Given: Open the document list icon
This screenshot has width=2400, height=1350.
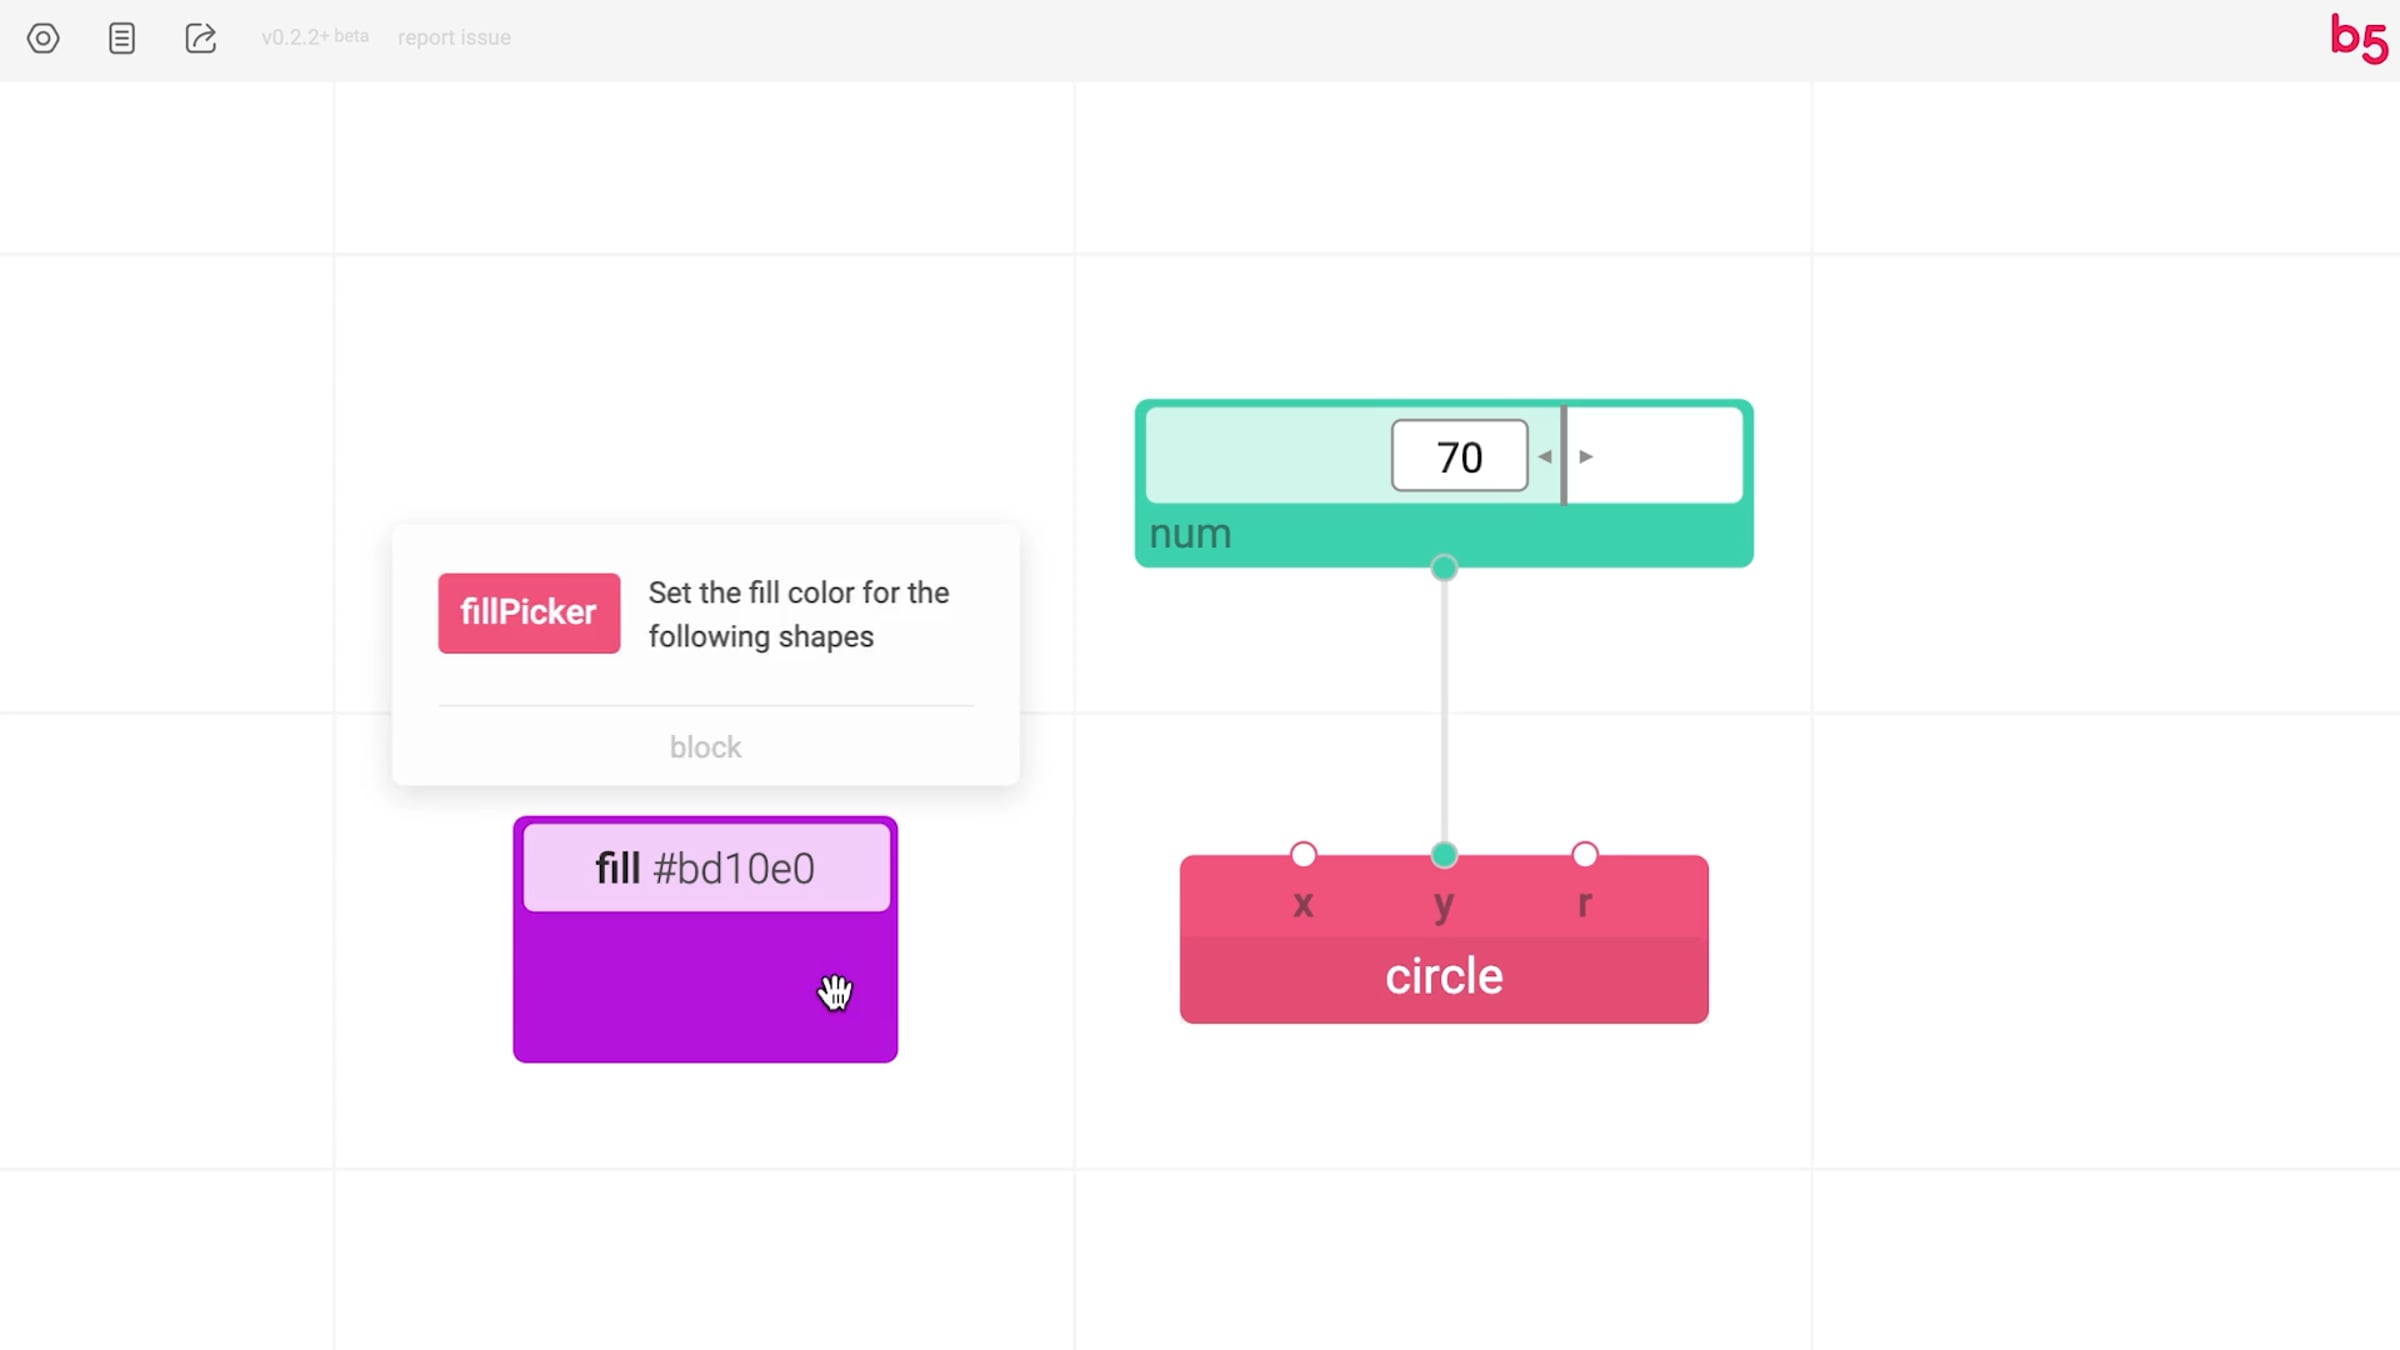Looking at the screenshot, I should pos(122,38).
